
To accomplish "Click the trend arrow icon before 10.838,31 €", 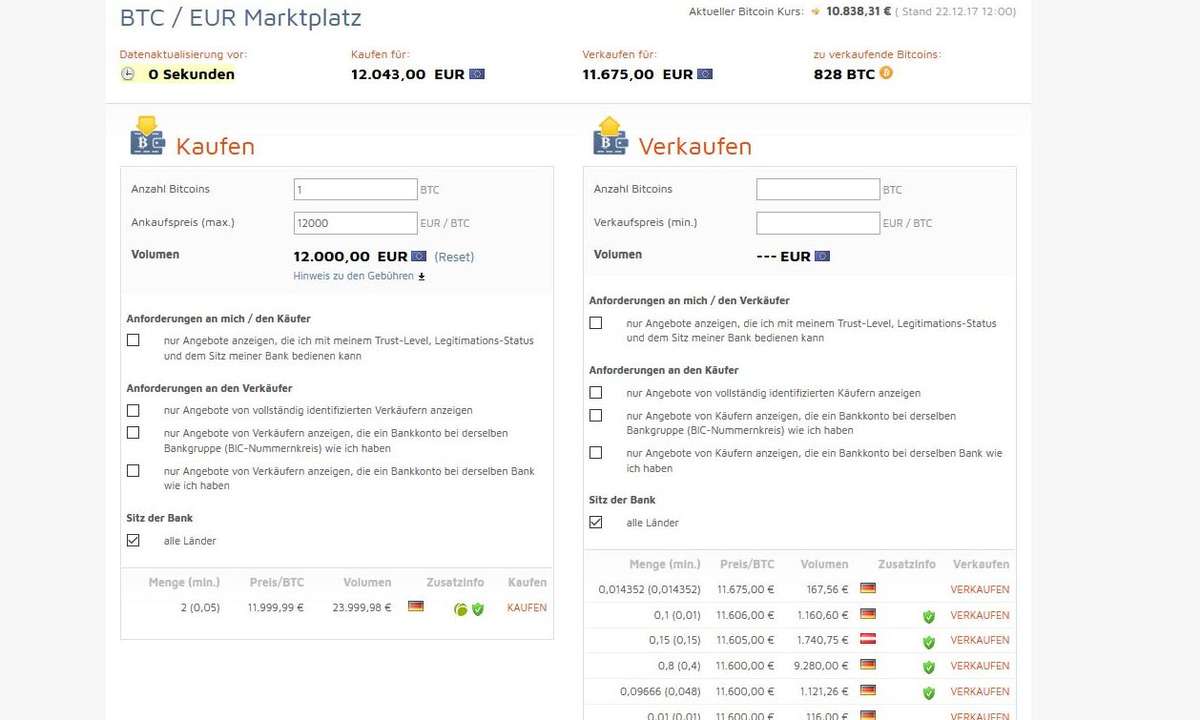I will click(816, 12).
